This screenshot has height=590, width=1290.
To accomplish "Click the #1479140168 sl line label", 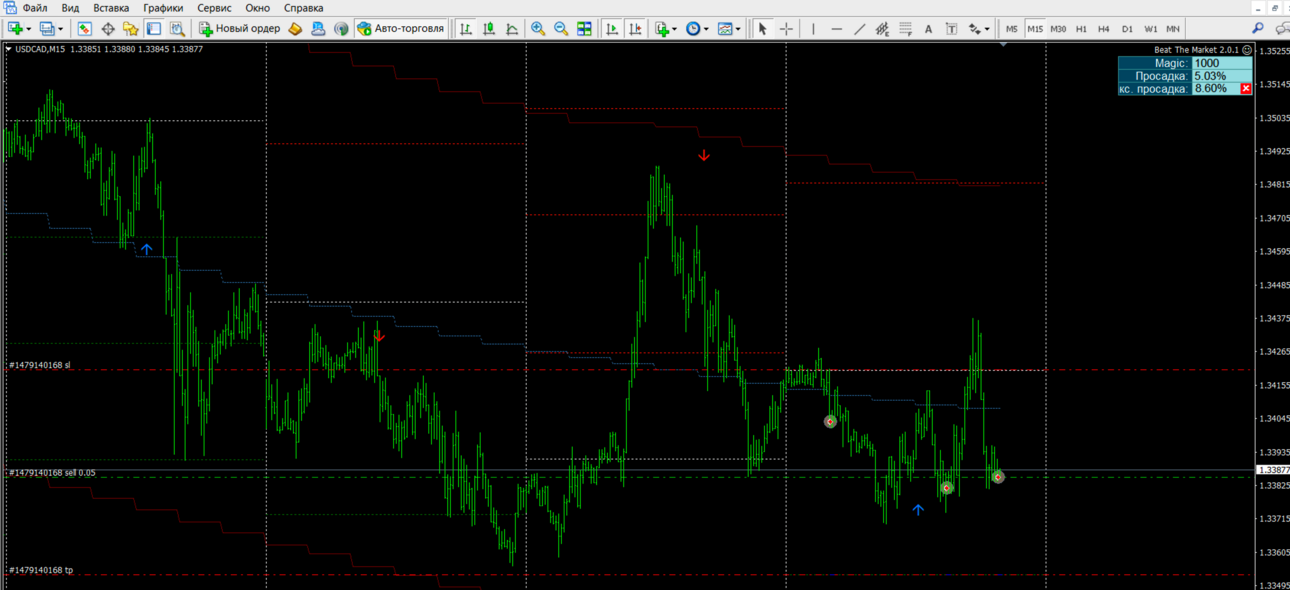I will [x=40, y=365].
